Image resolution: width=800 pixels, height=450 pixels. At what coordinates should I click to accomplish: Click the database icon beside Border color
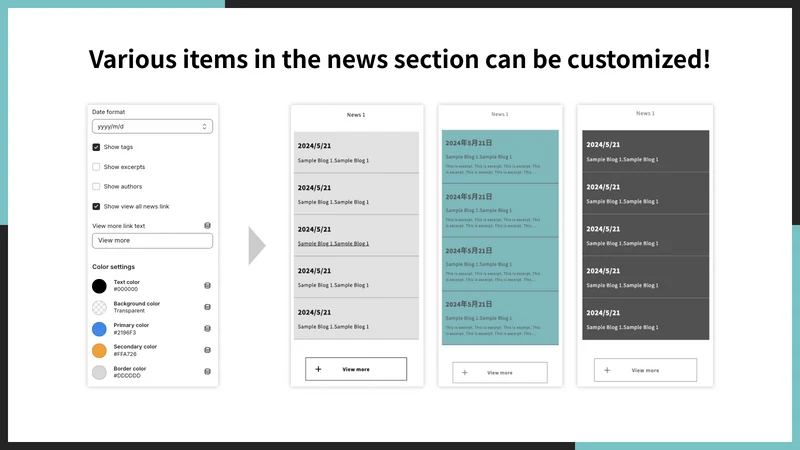207,371
